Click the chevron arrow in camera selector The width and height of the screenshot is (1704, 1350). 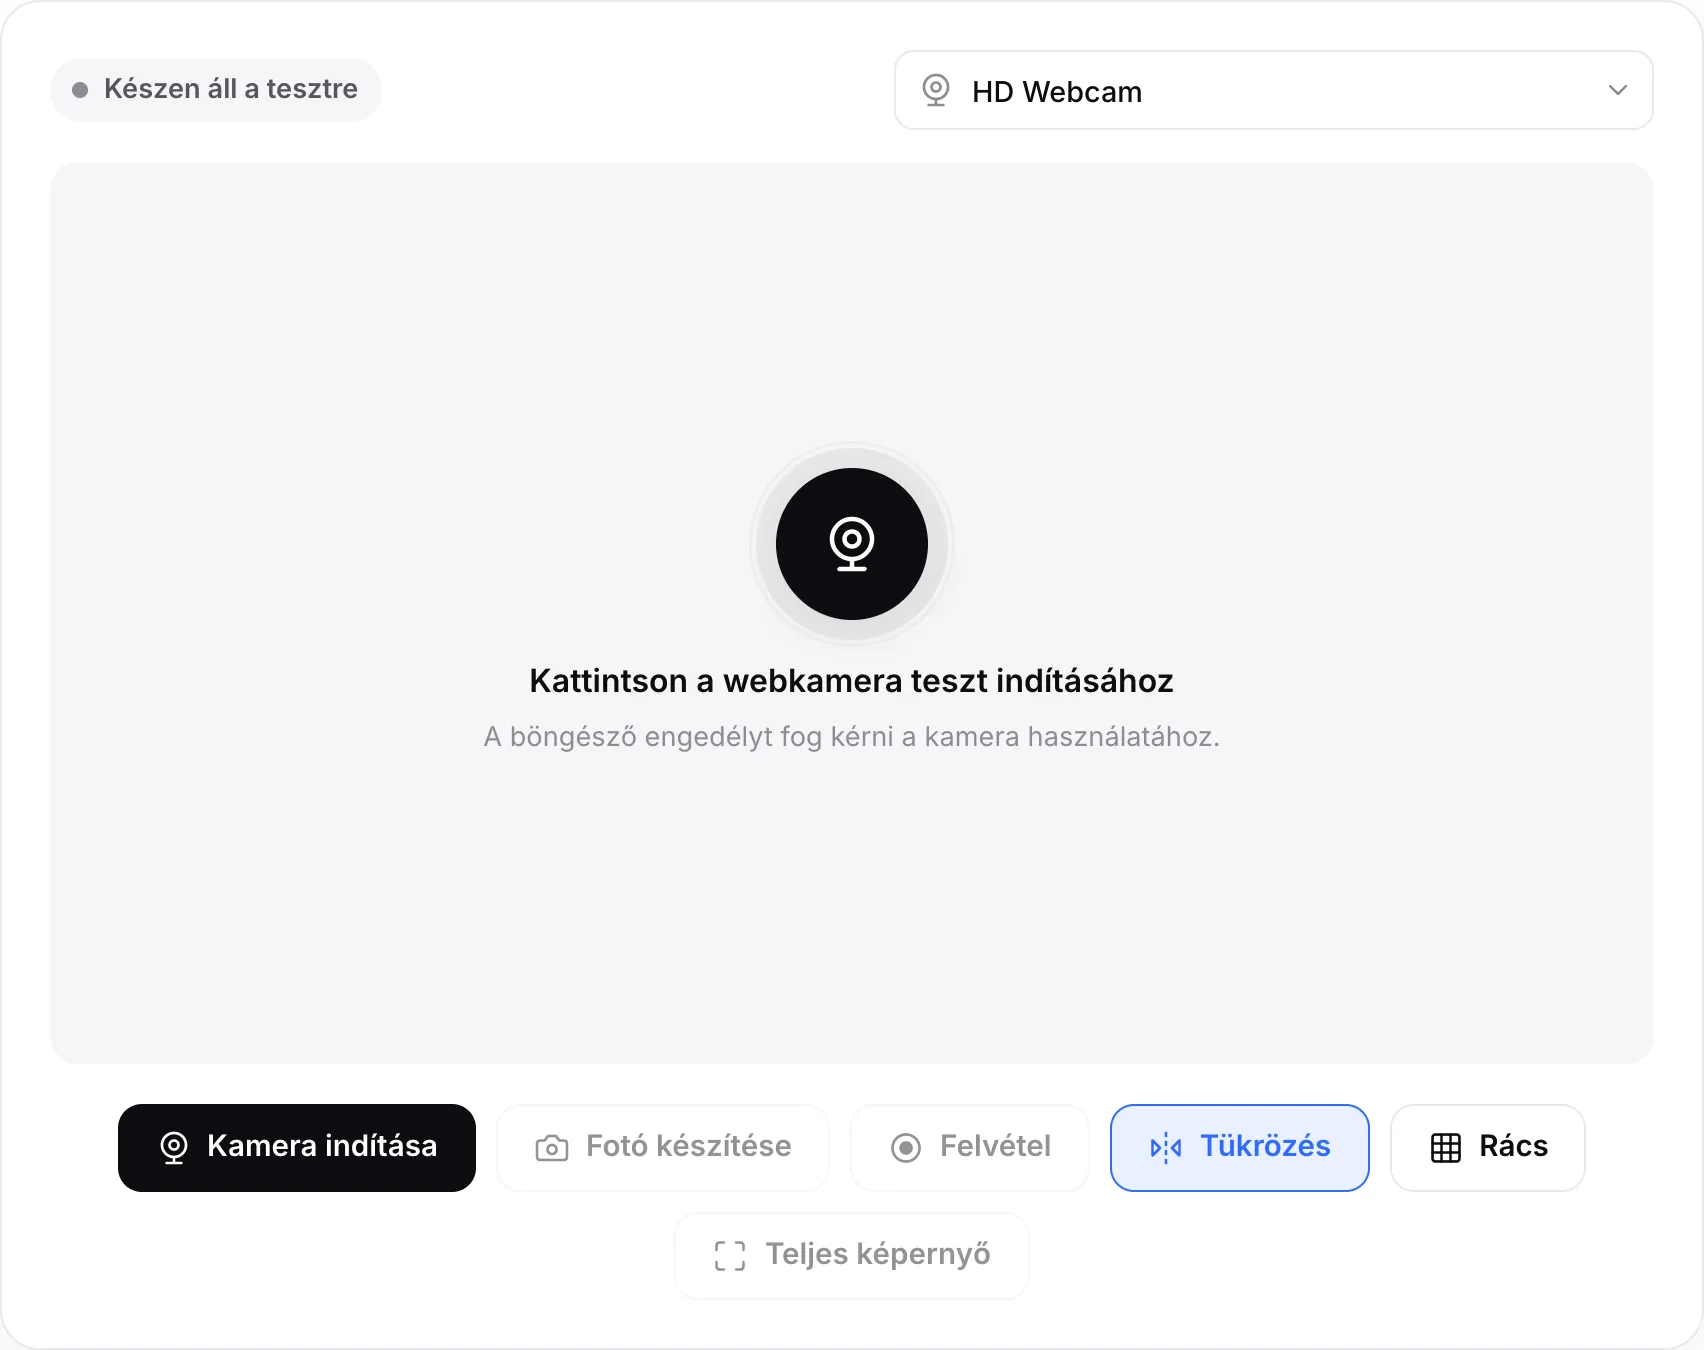1618,90
